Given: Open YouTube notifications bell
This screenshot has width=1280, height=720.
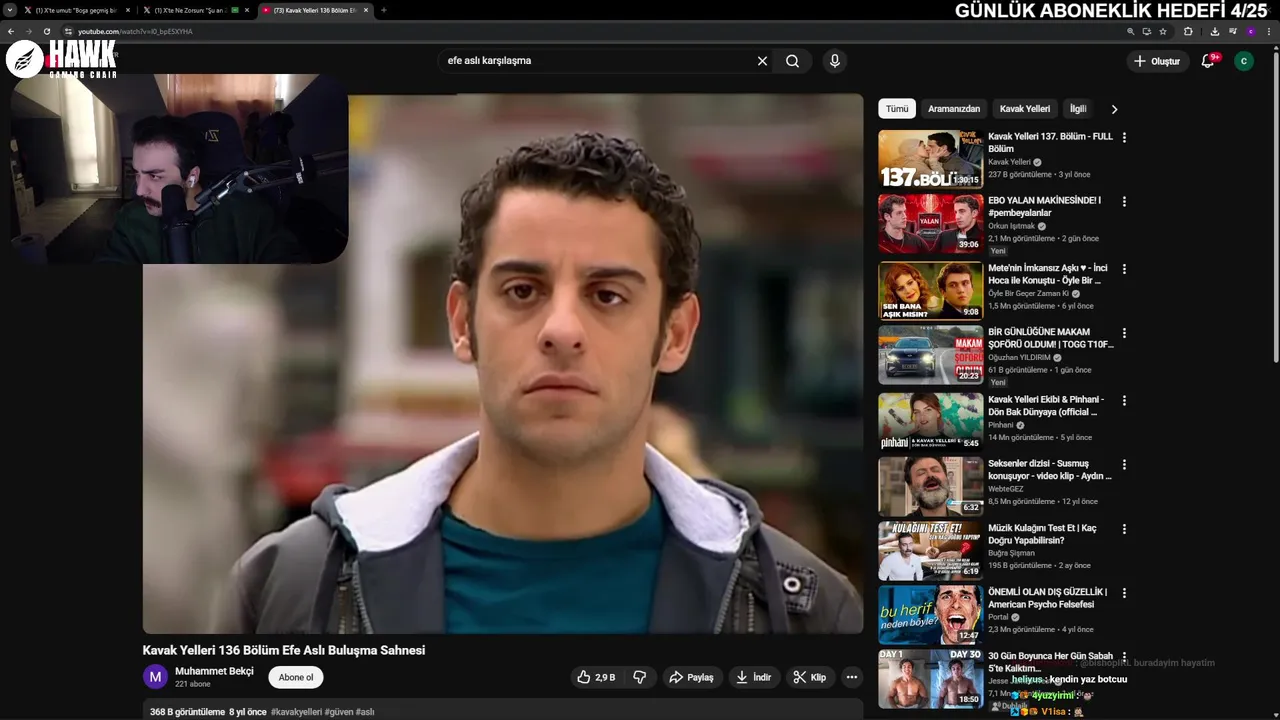Looking at the screenshot, I should 1208,61.
